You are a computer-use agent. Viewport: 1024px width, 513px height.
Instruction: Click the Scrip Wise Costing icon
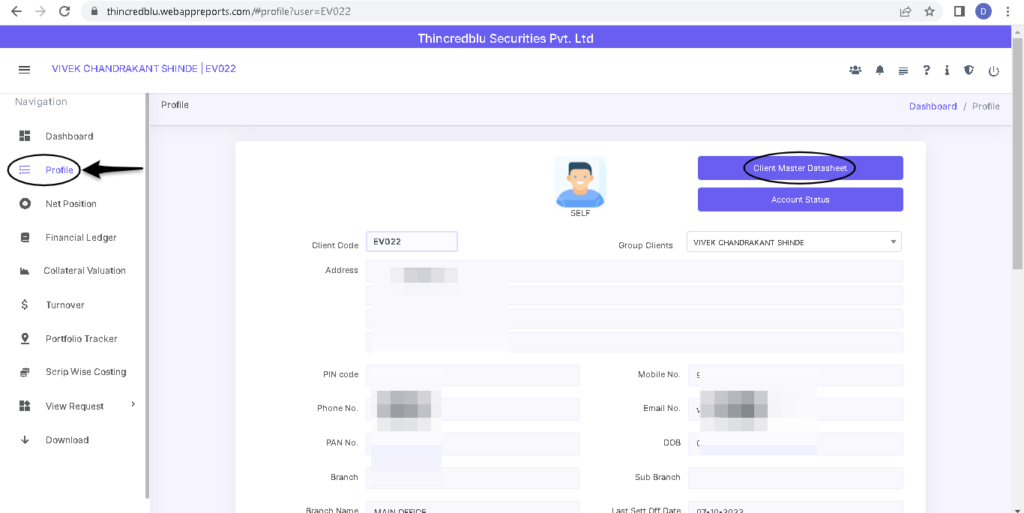[x=25, y=372]
